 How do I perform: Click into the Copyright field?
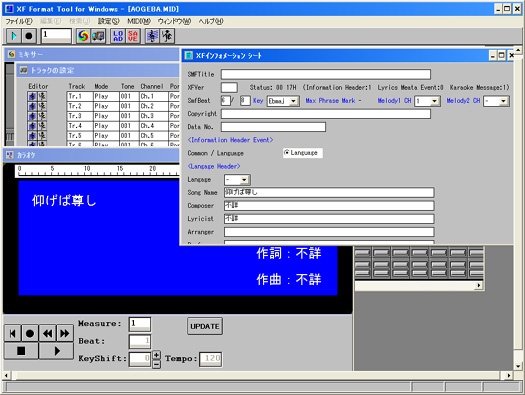[326, 114]
